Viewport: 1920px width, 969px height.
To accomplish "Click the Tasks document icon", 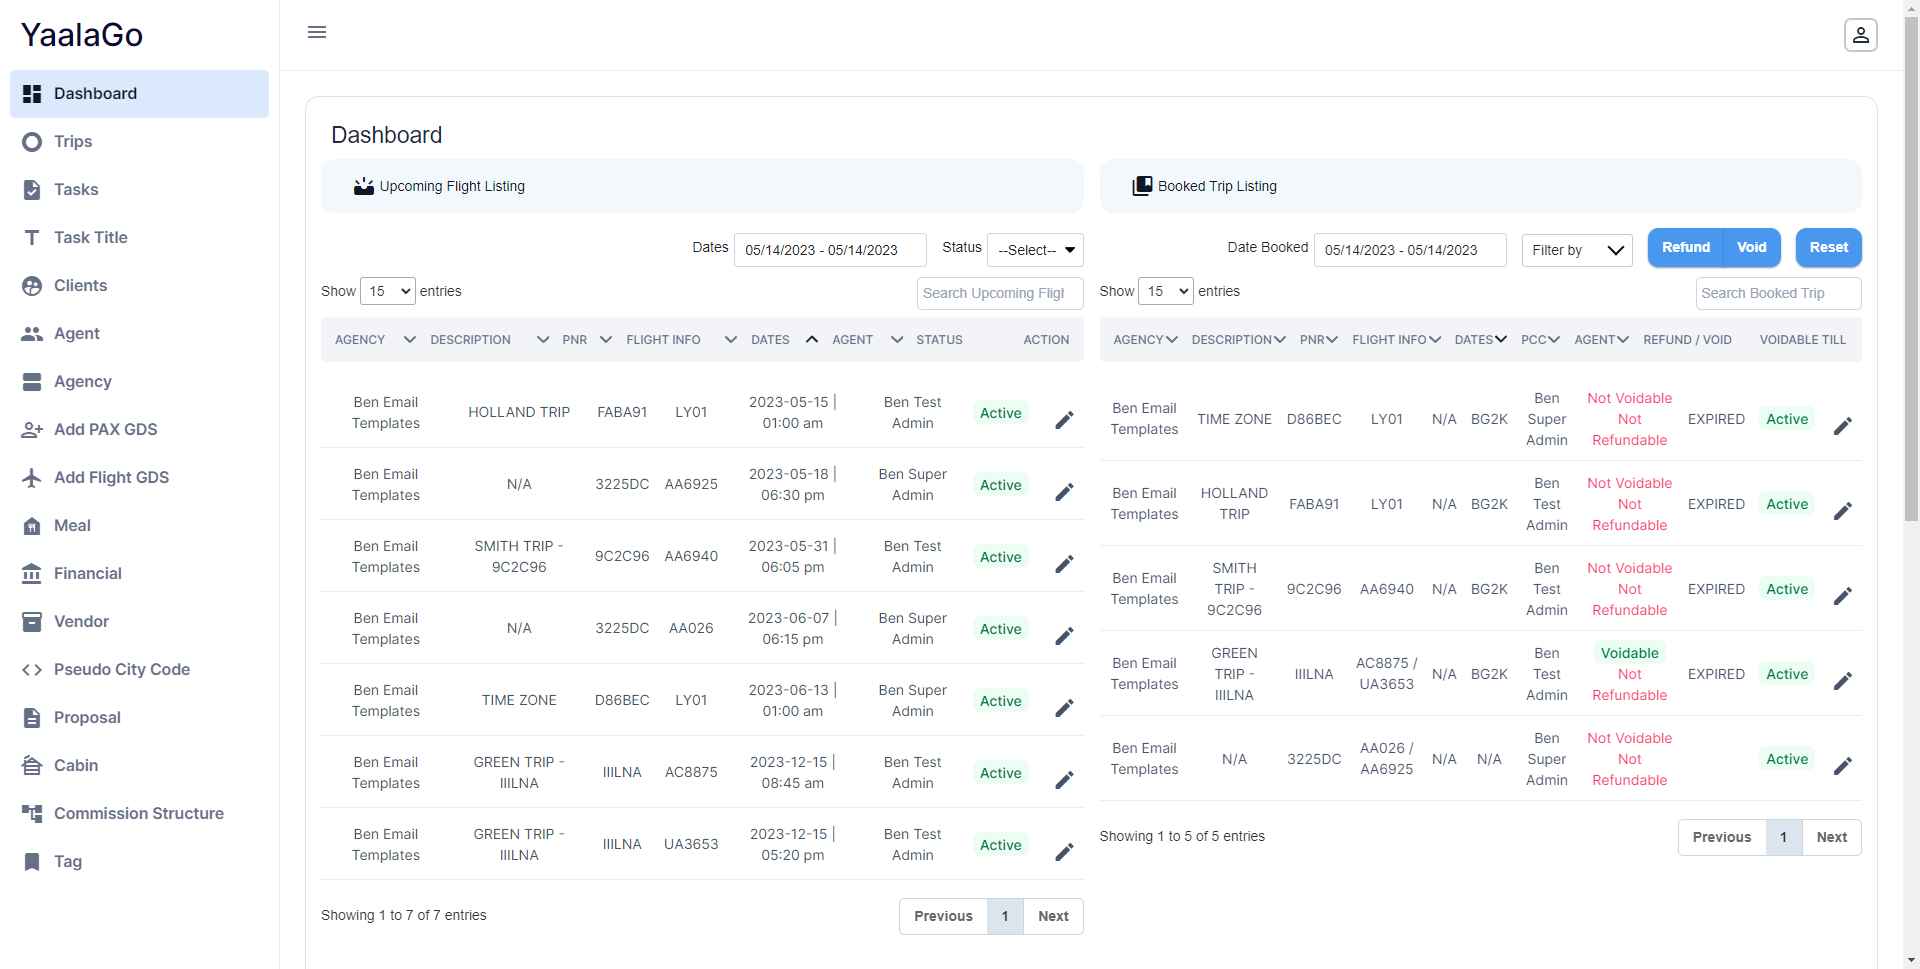I will pos(32,190).
